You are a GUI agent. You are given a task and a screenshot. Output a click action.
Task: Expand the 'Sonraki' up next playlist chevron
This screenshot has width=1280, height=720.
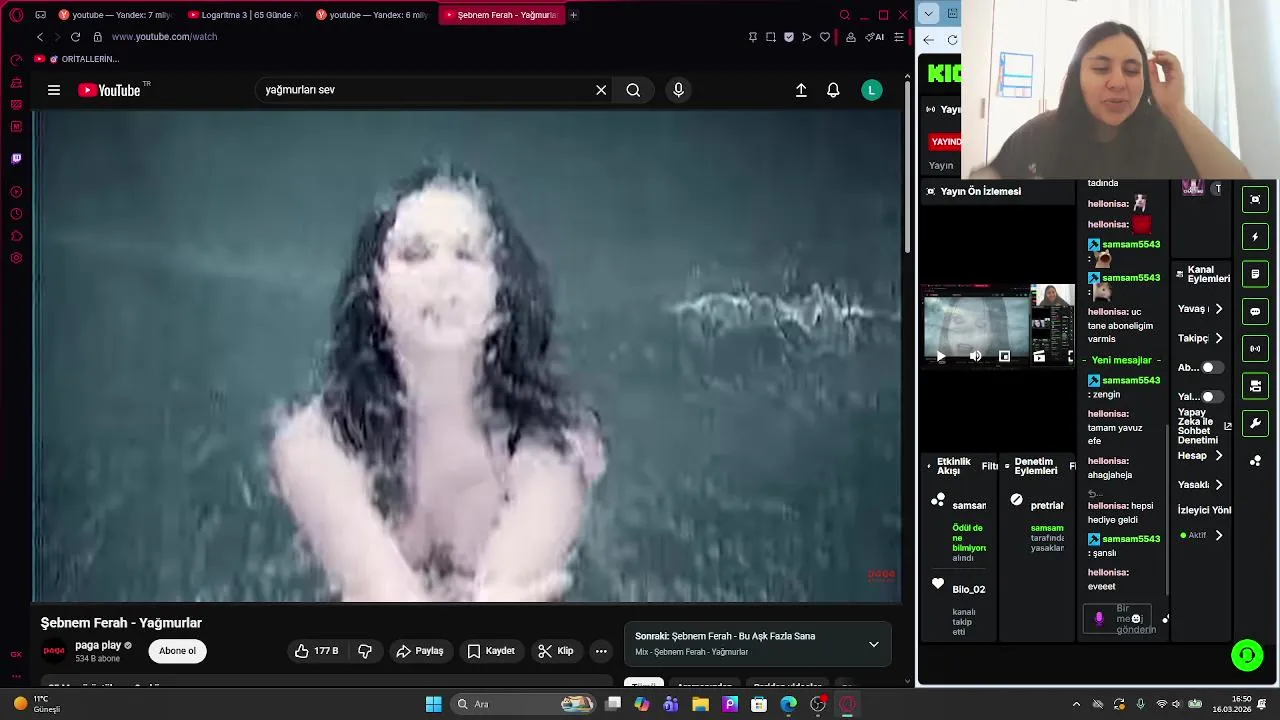(873, 644)
